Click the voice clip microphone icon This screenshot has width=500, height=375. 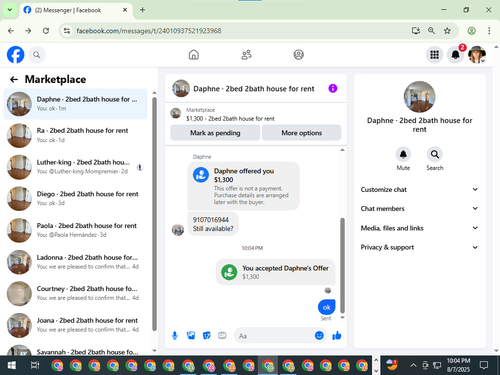click(175, 335)
